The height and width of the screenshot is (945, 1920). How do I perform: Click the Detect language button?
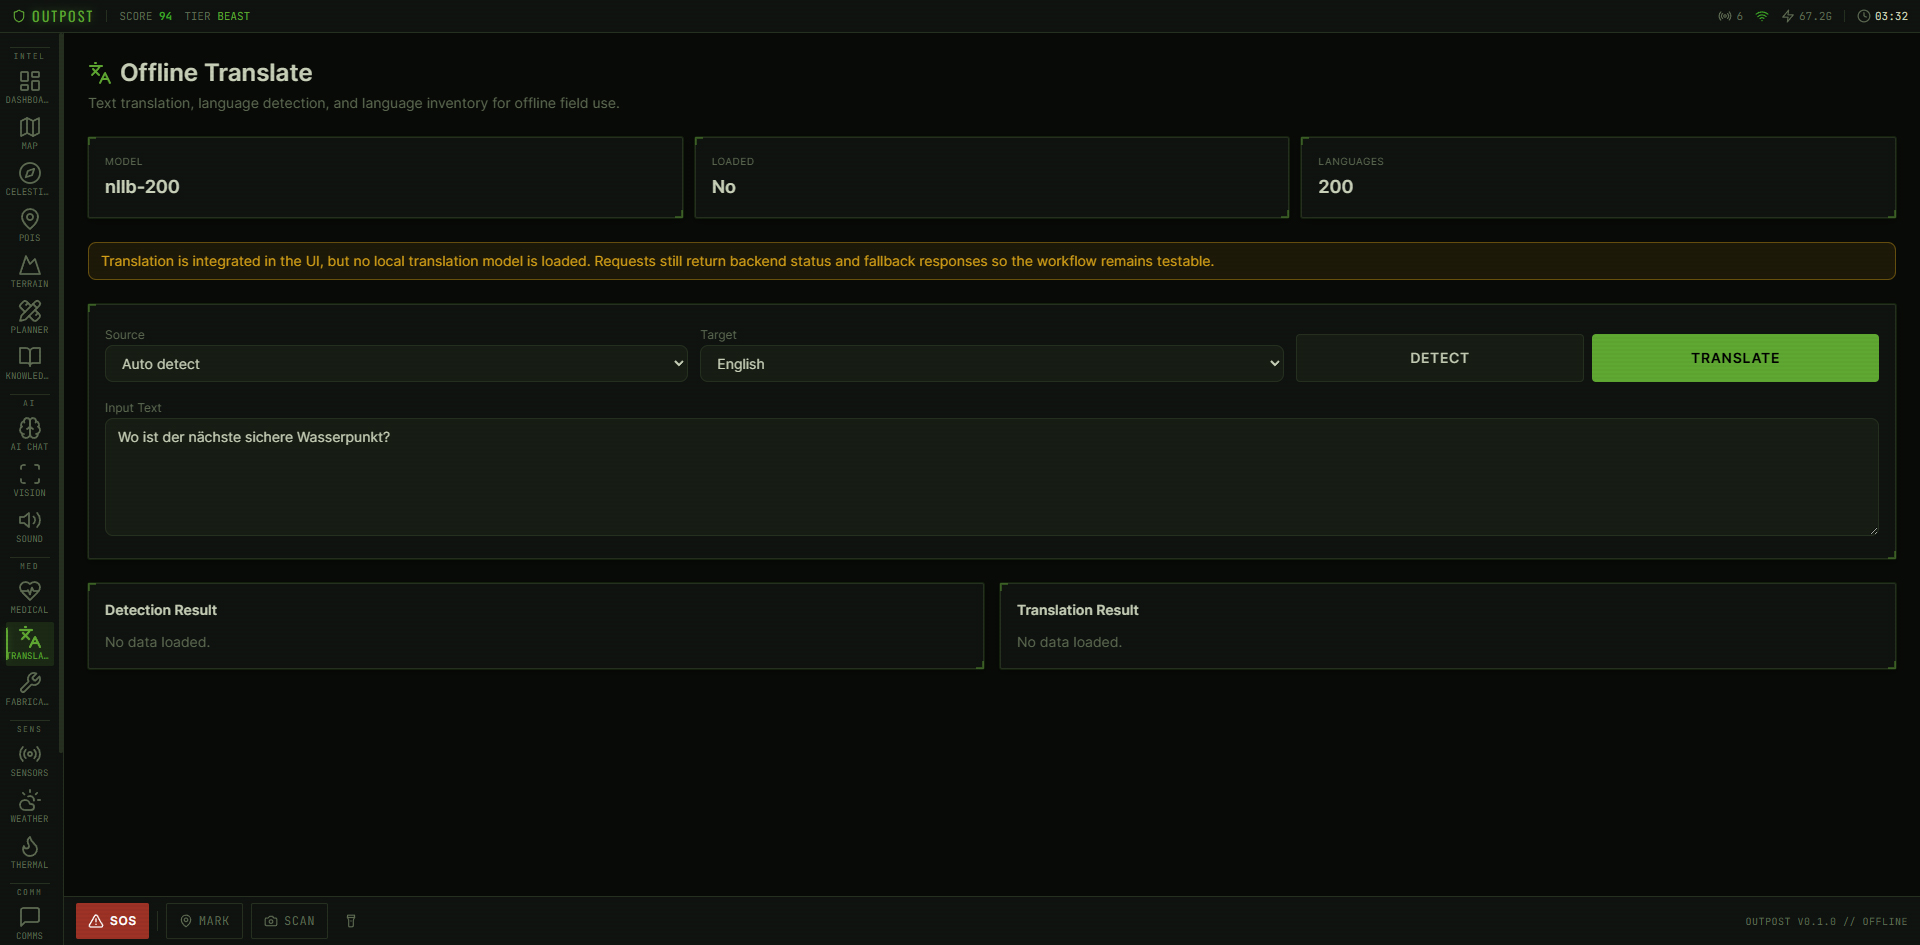[1439, 358]
